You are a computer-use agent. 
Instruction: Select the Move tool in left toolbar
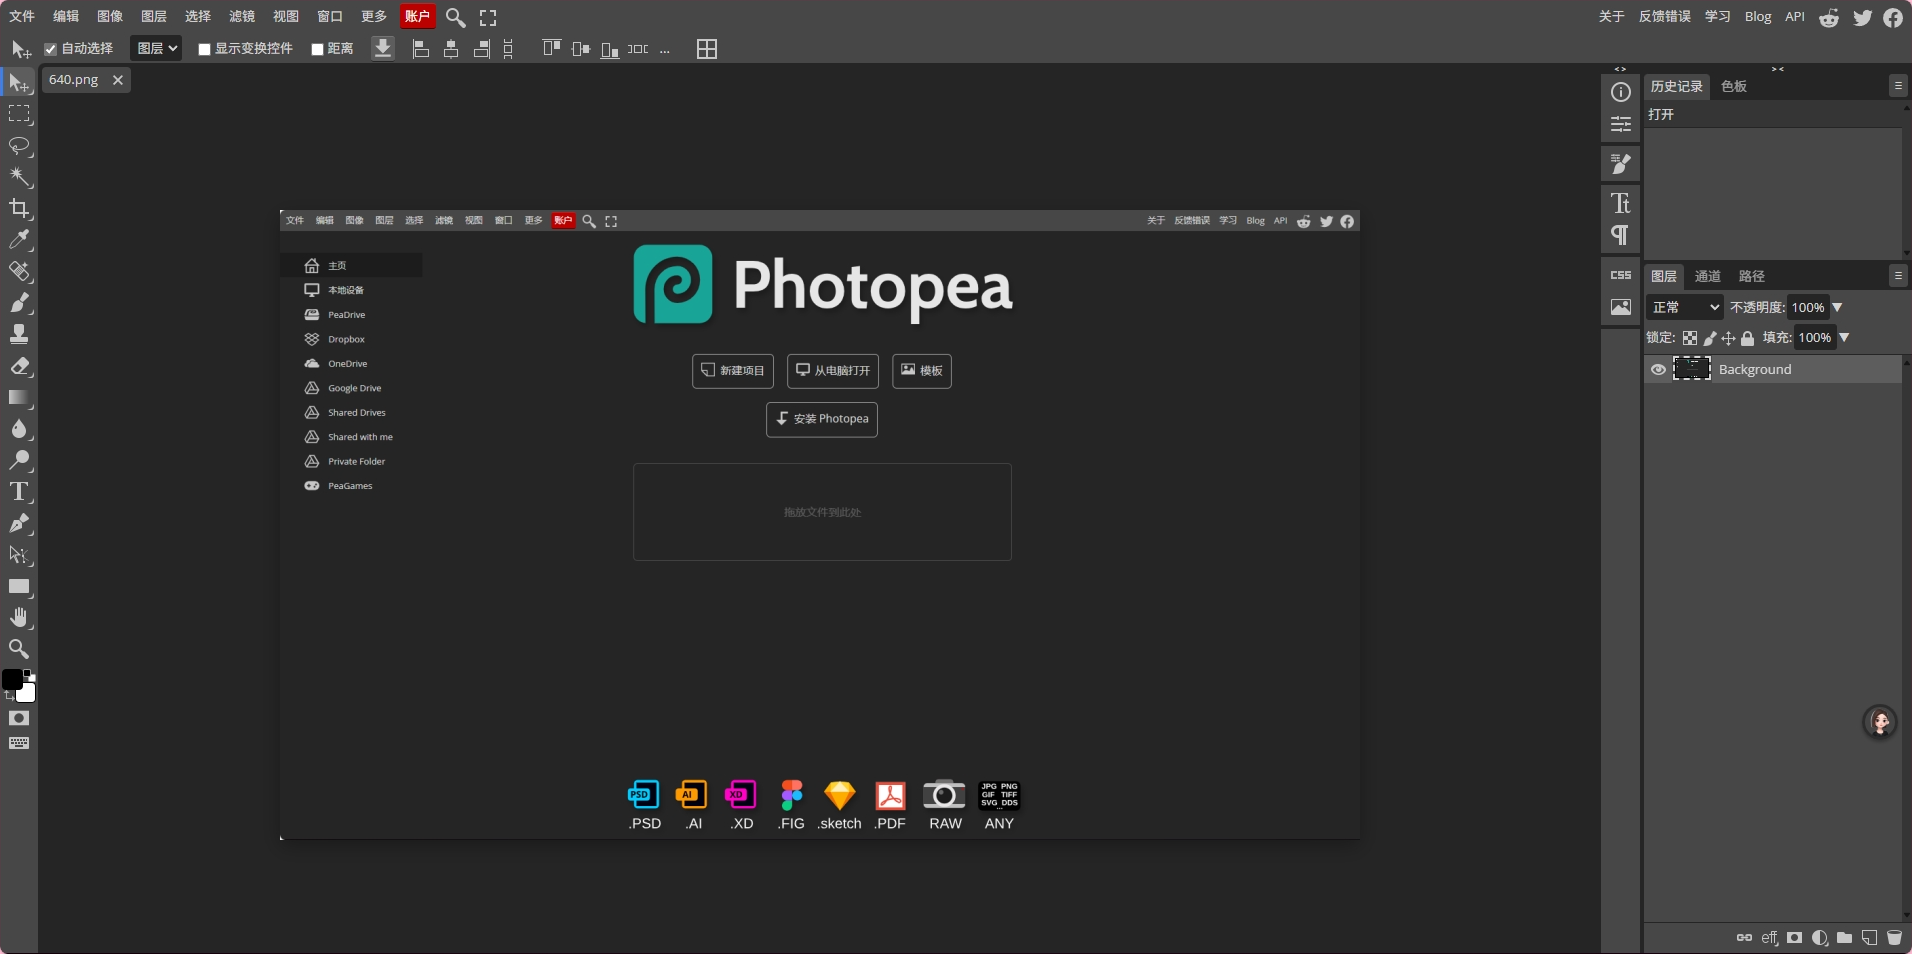(x=19, y=83)
